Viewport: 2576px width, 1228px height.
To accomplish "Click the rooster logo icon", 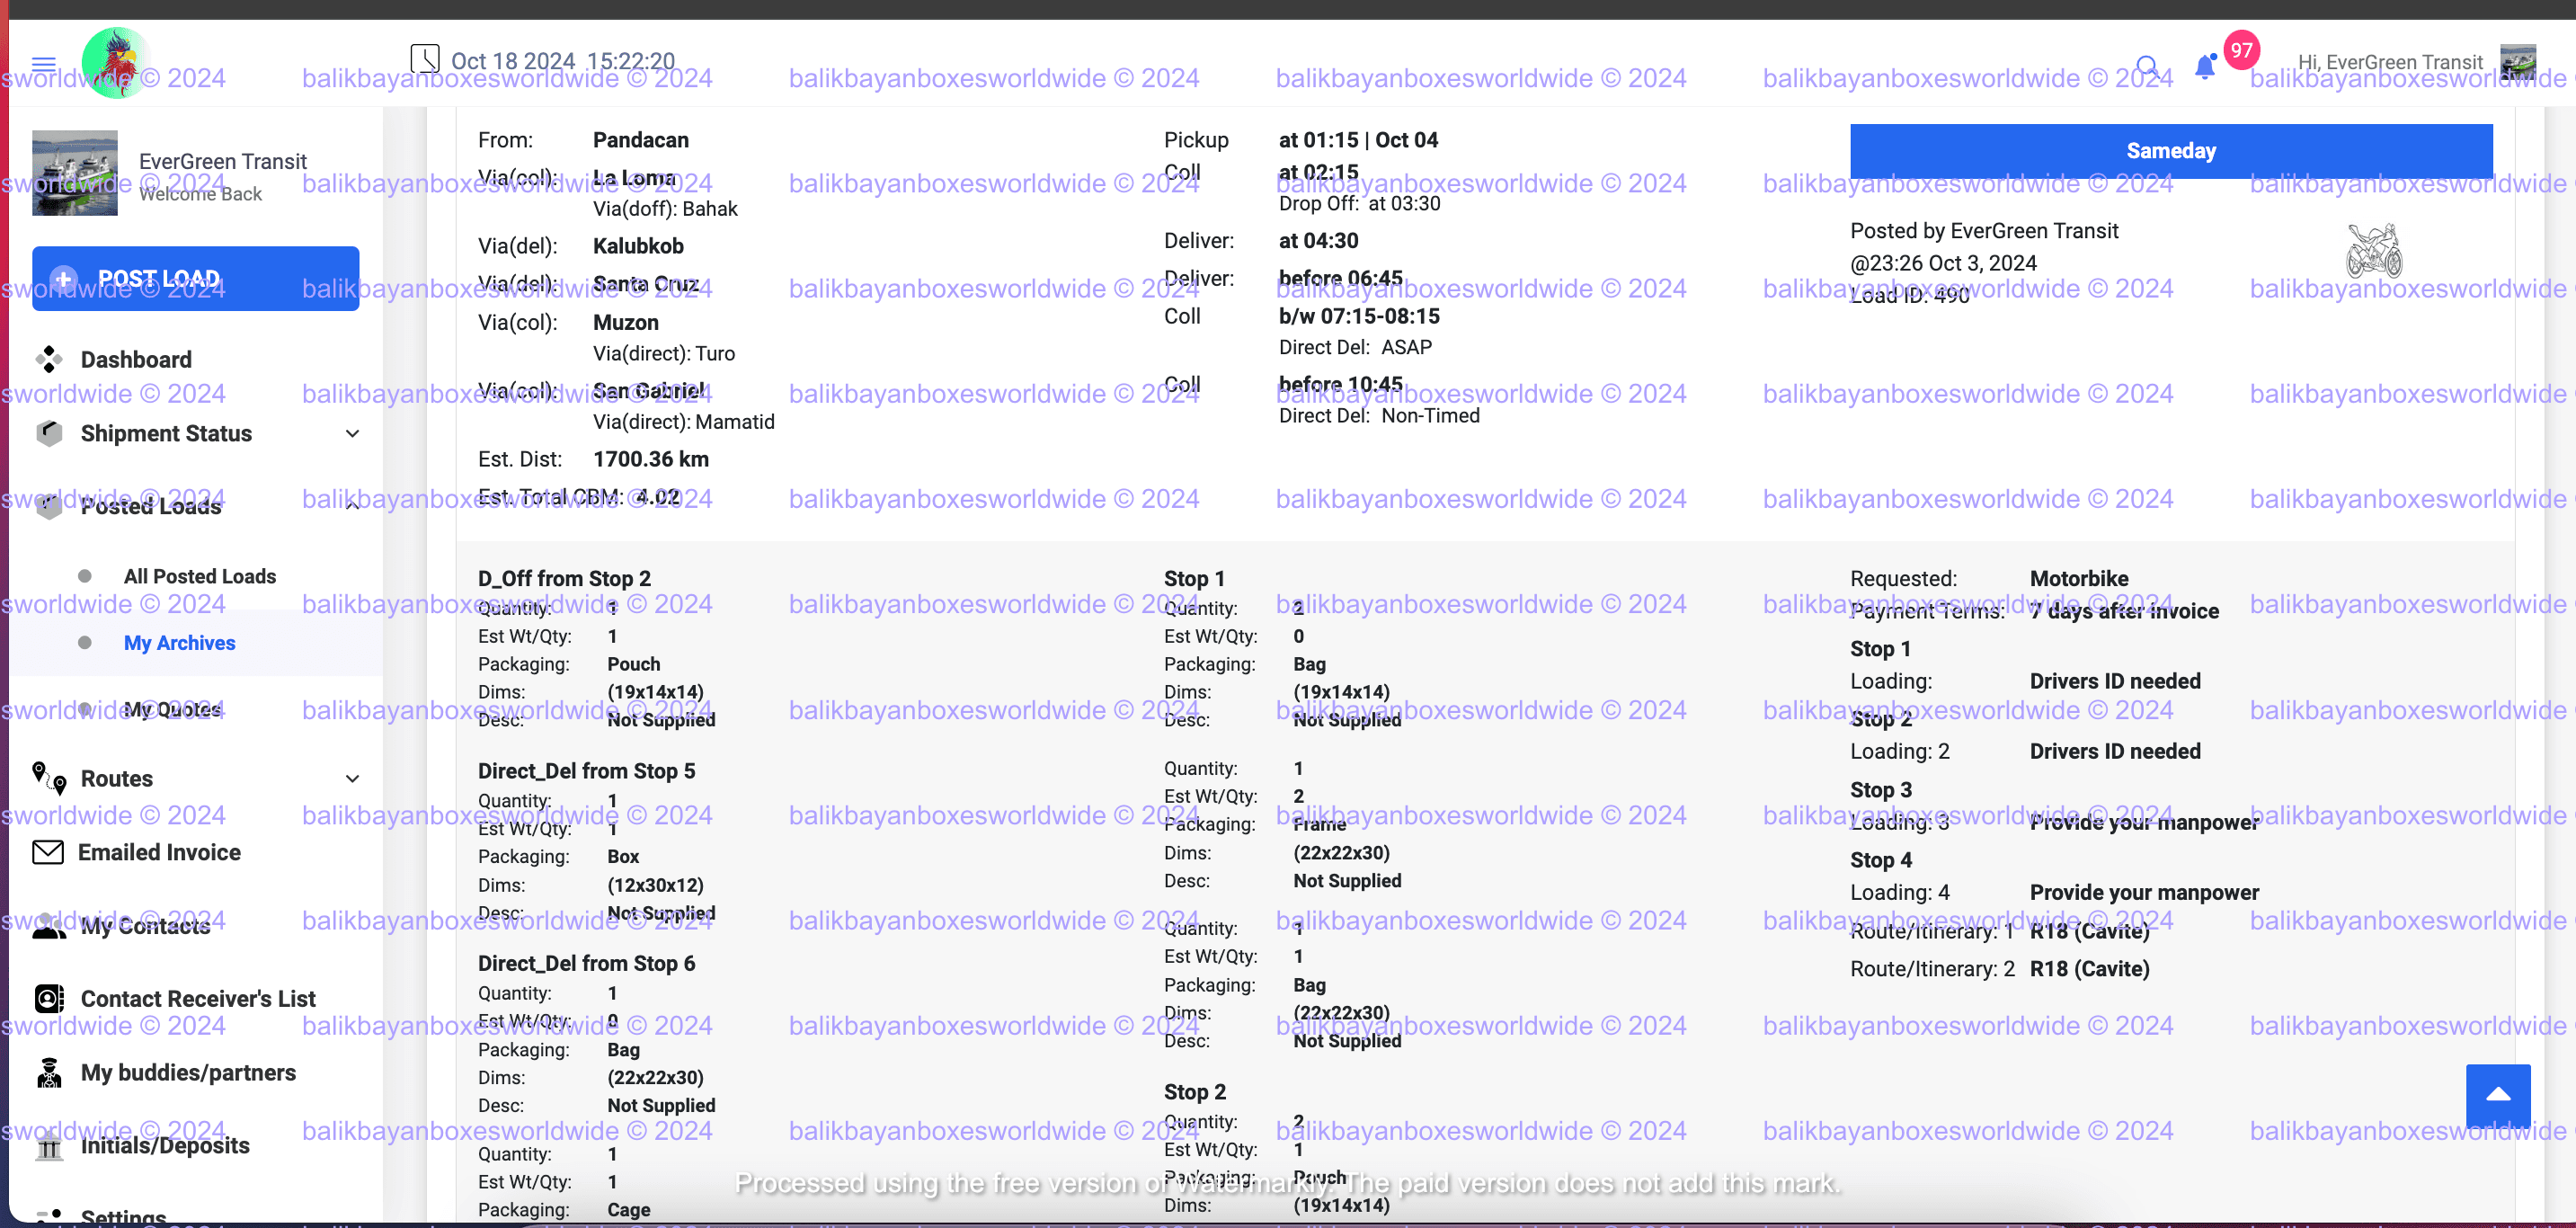I will click(116, 62).
